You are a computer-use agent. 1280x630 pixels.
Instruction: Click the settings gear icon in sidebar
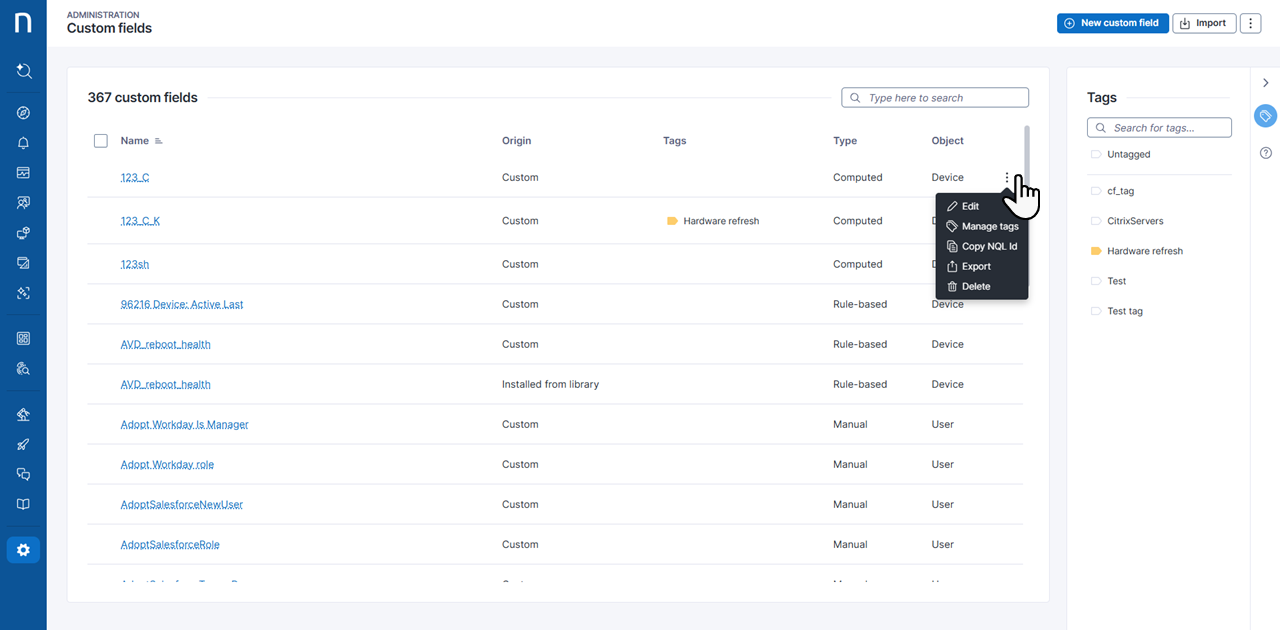23,550
